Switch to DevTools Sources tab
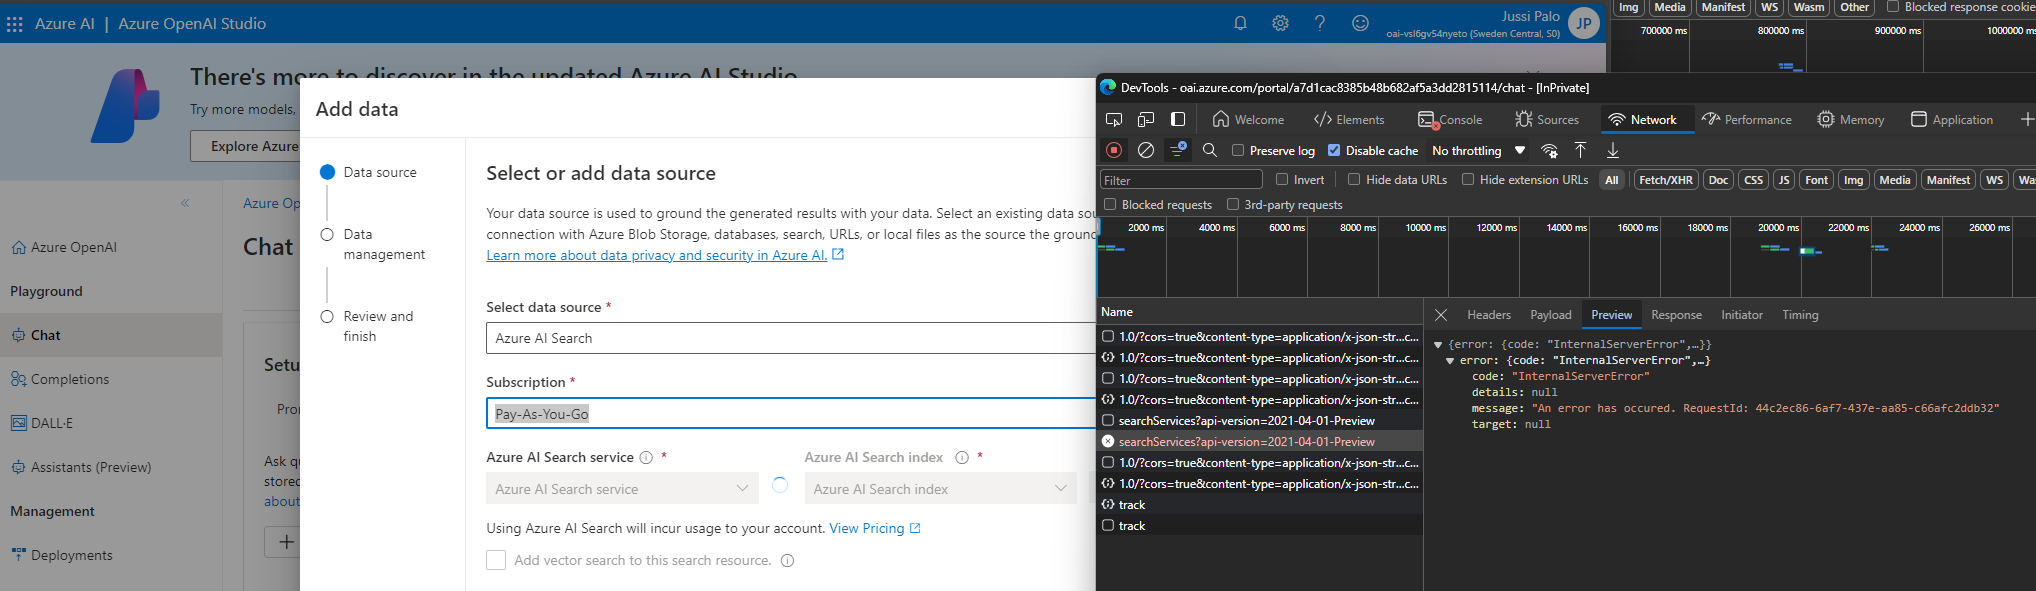The image size is (2036, 591). click(1547, 119)
